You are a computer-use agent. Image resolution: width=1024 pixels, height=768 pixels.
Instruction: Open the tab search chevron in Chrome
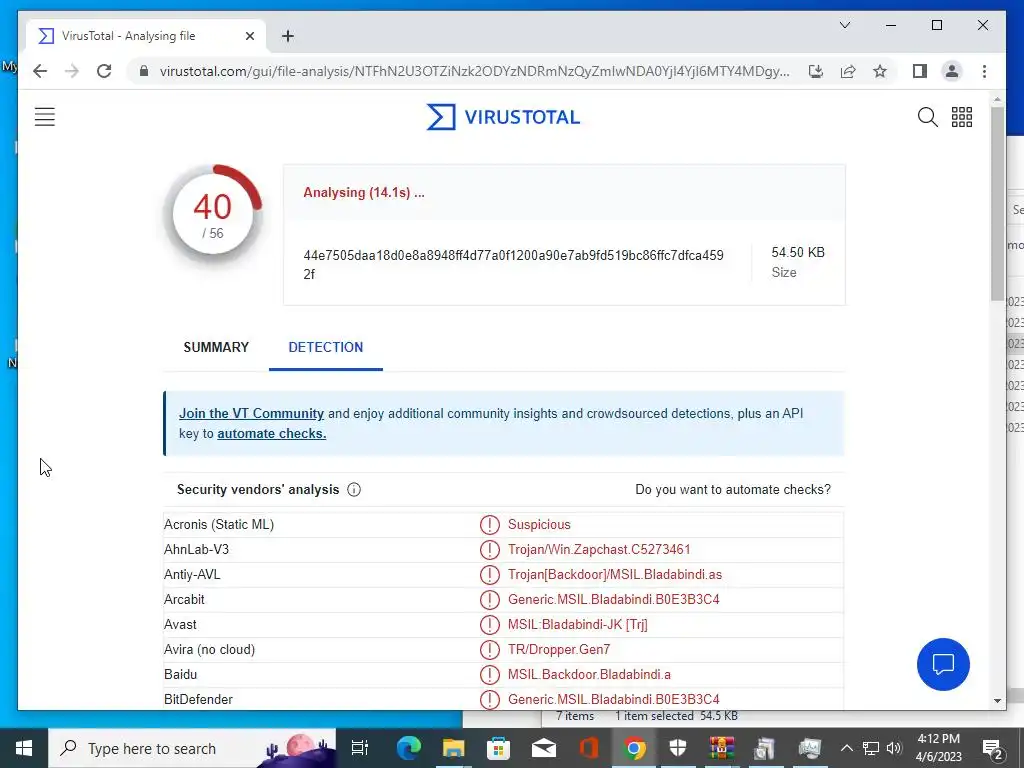click(844, 25)
